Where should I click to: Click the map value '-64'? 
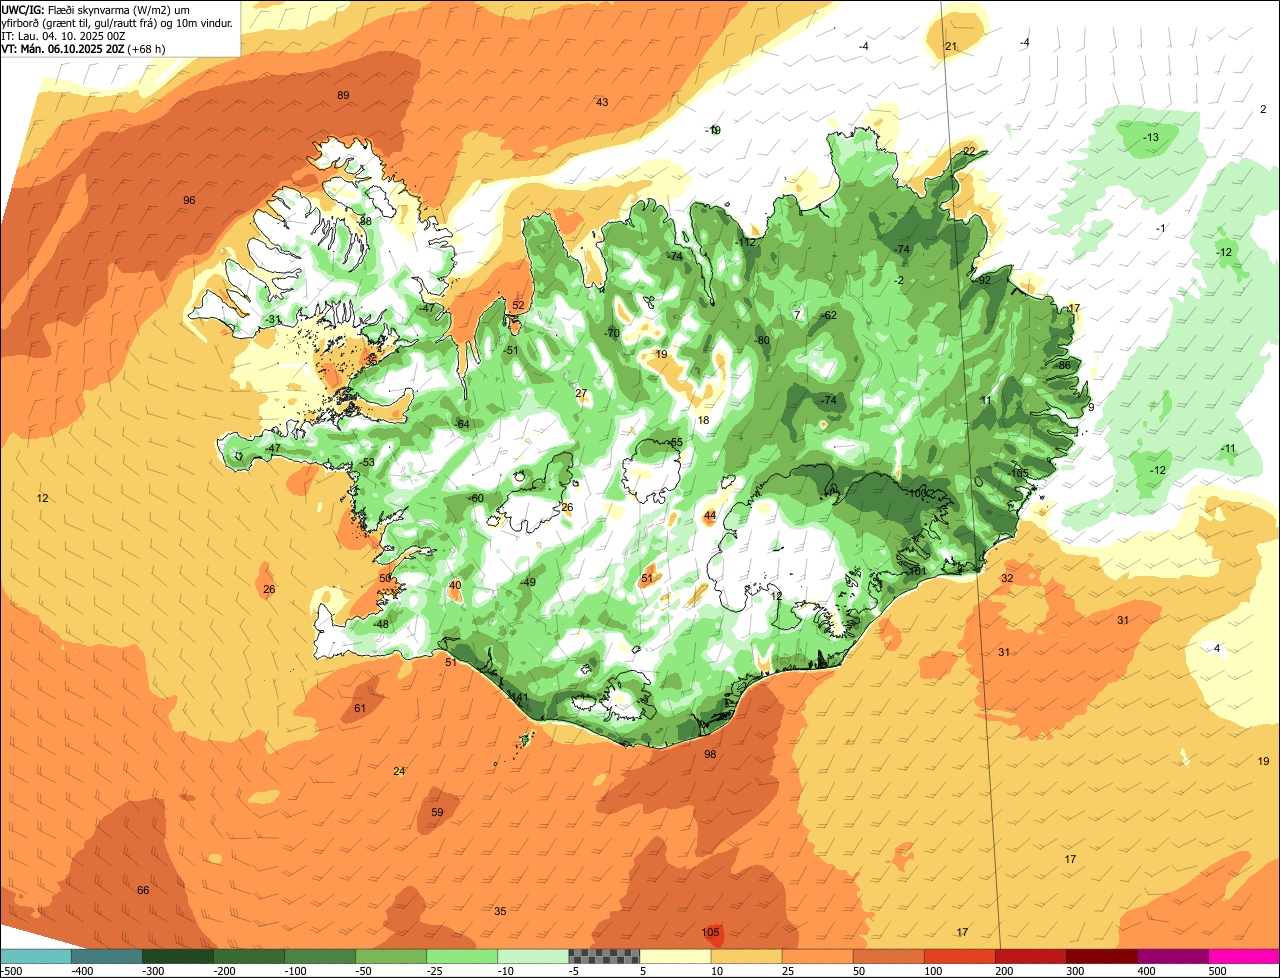coord(462,424)
